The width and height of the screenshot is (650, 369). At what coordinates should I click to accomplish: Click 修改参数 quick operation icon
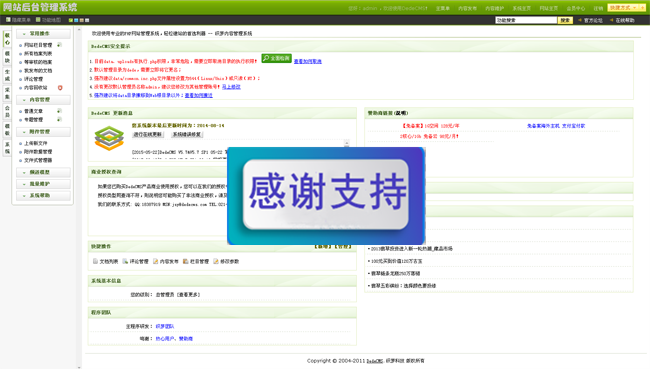(216, 261)
